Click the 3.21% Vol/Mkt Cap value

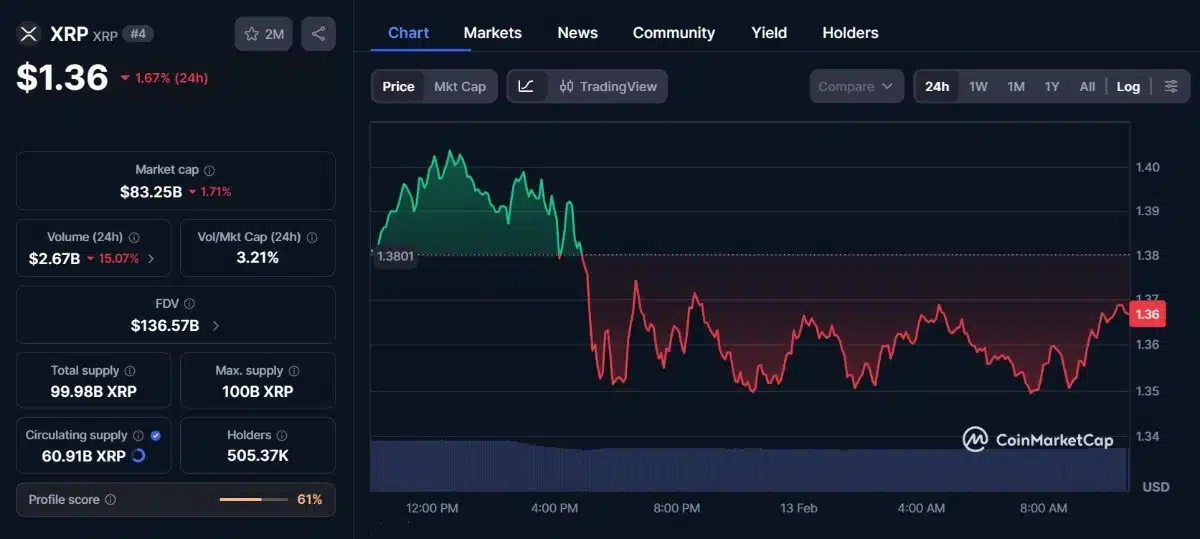click(257, 258)
